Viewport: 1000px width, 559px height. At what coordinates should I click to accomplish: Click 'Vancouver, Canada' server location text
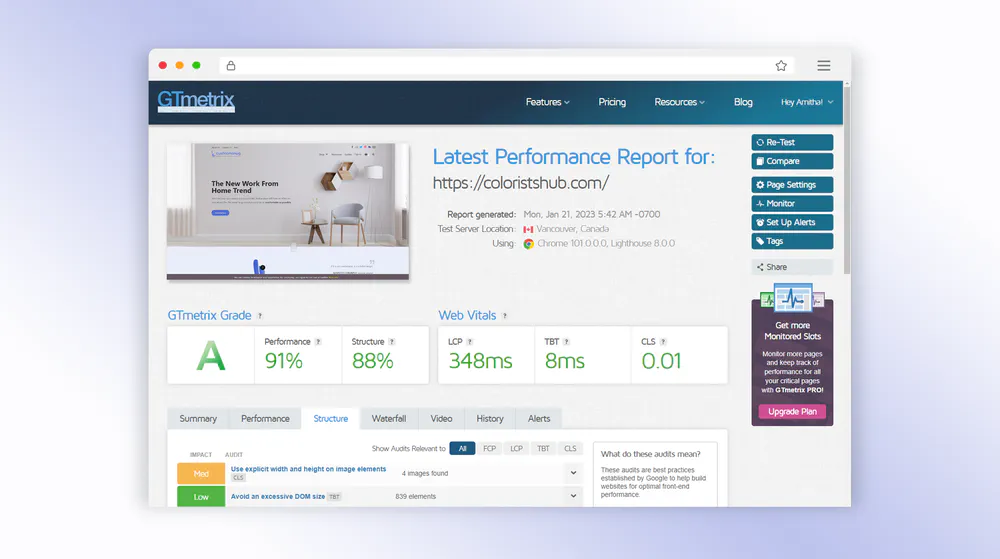click(572, 229)
